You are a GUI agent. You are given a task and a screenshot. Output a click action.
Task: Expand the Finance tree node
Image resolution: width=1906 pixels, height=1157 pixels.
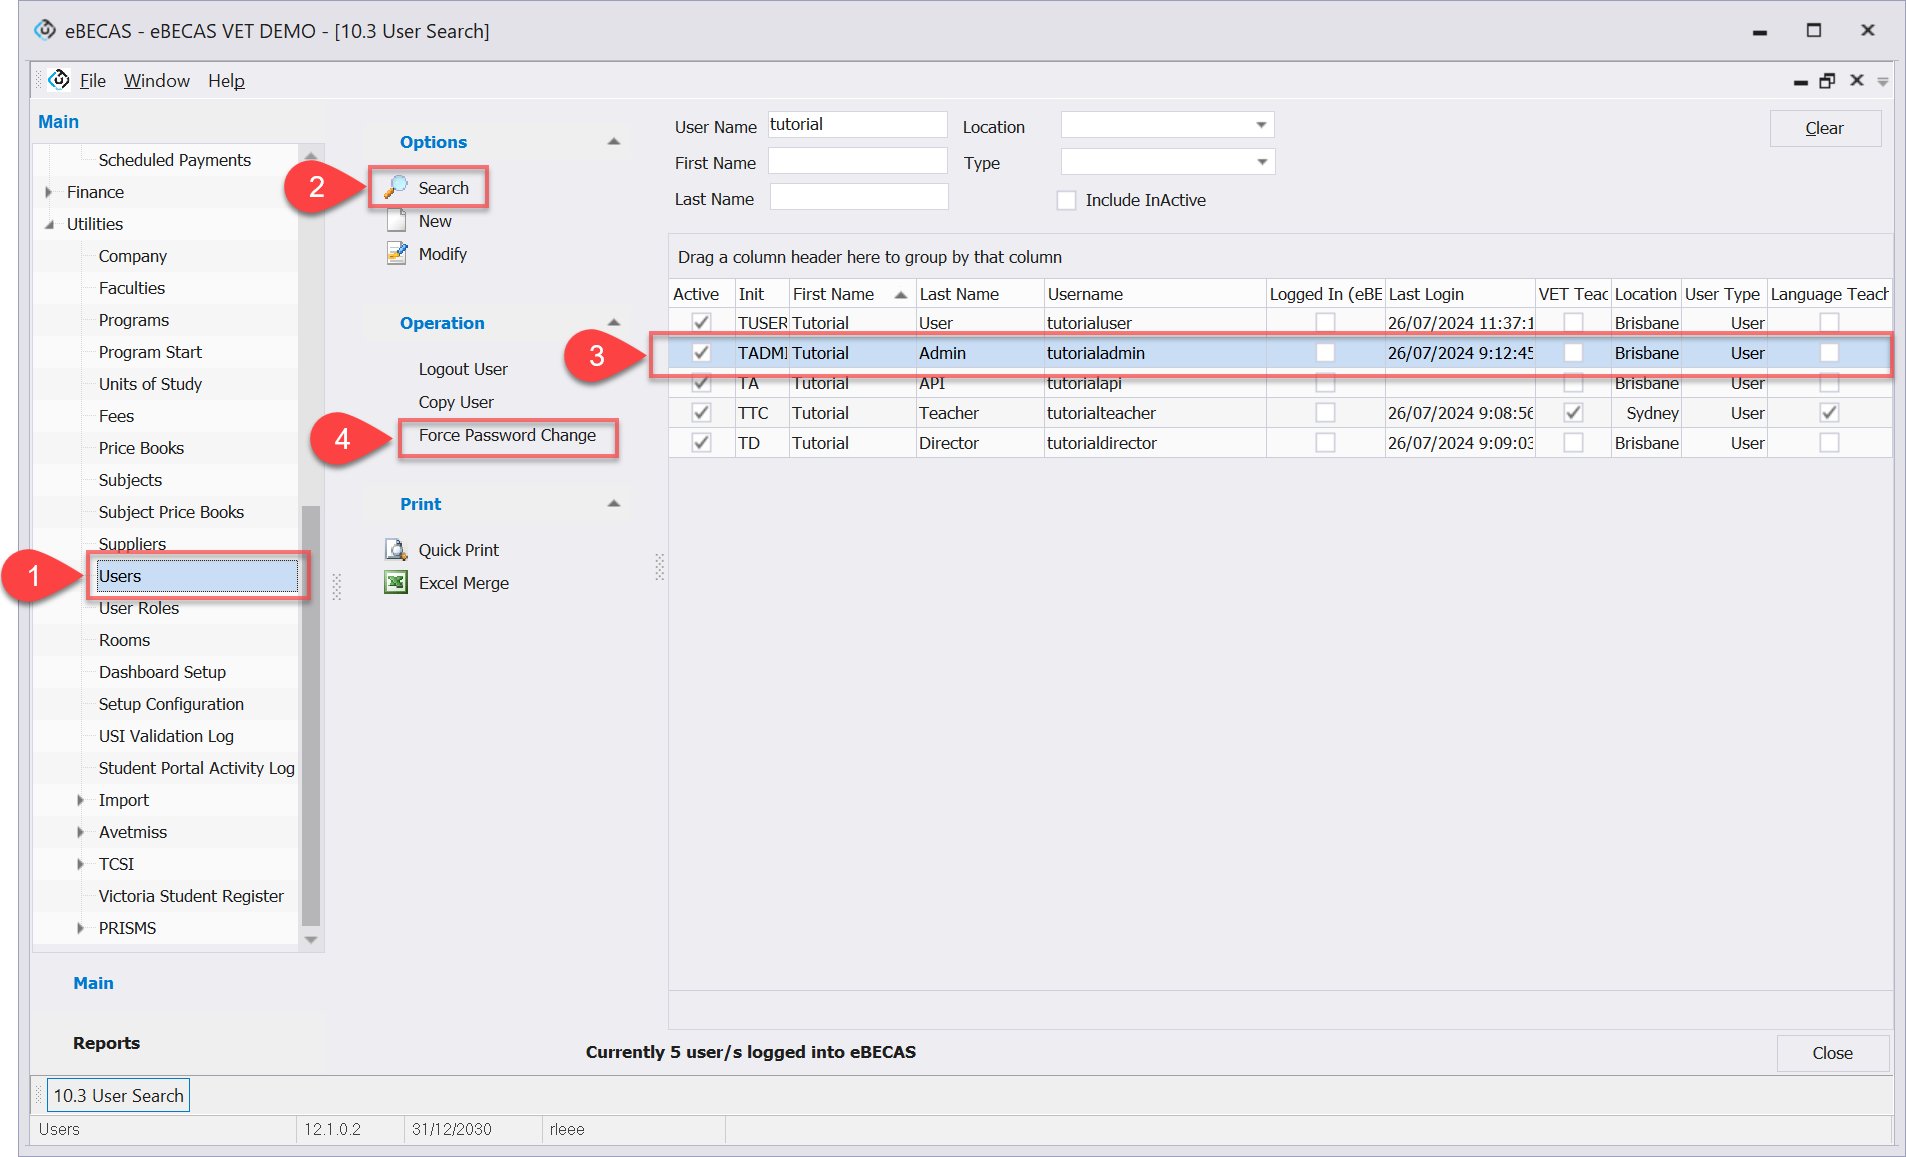point(48,192)
